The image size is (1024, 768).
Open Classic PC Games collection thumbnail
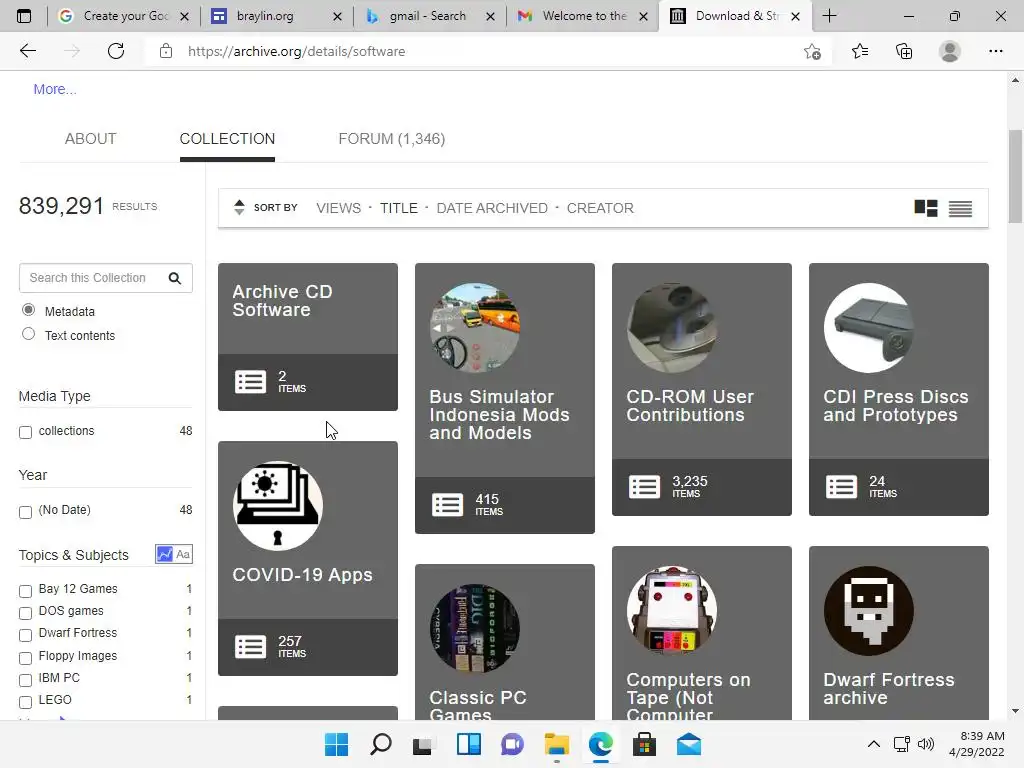(x=475, y=628)
